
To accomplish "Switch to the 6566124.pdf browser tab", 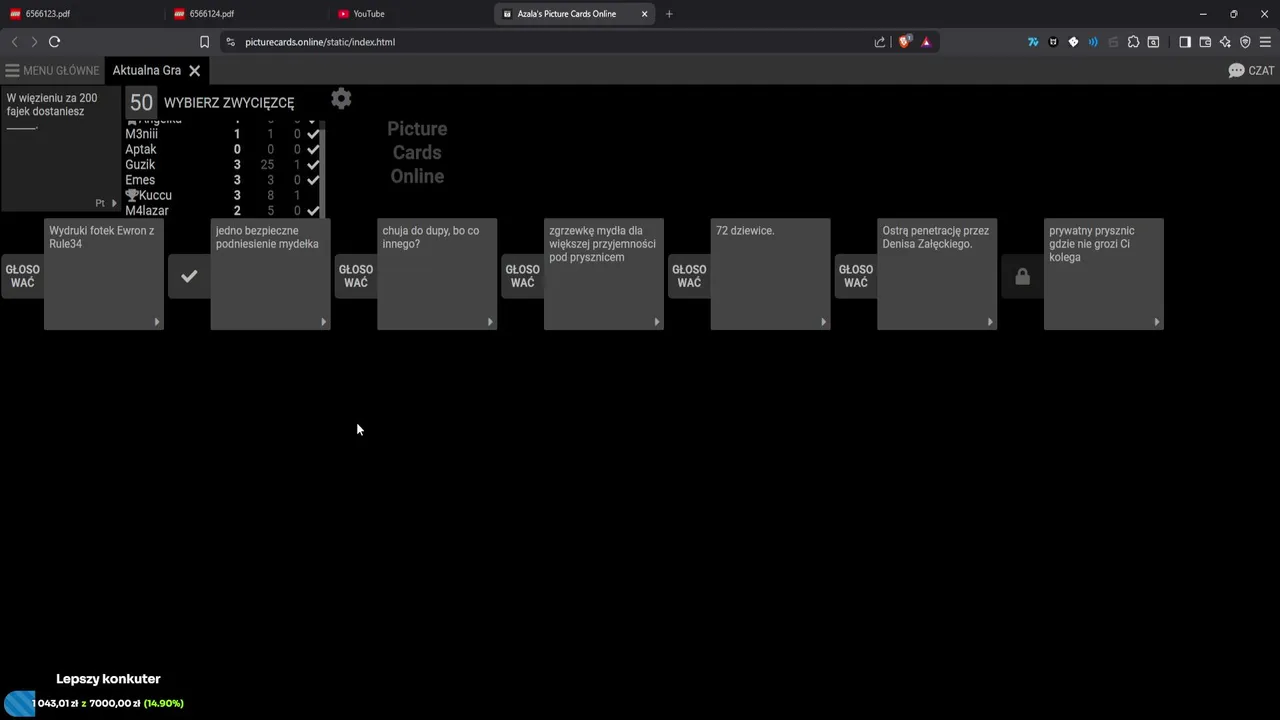I will (245, 14).
